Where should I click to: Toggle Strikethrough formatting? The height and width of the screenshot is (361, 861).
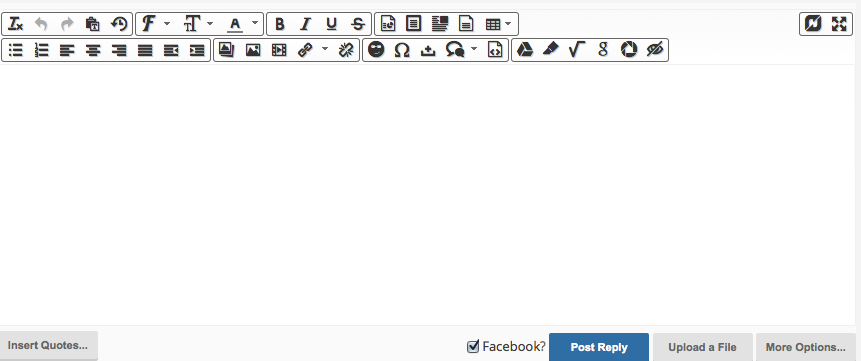coord(359,24)
